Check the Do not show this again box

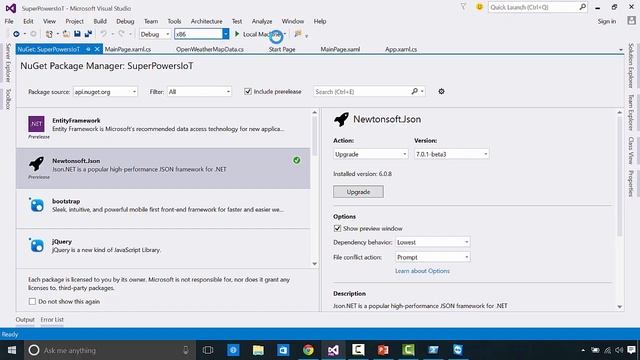click(x=32, y=301)
